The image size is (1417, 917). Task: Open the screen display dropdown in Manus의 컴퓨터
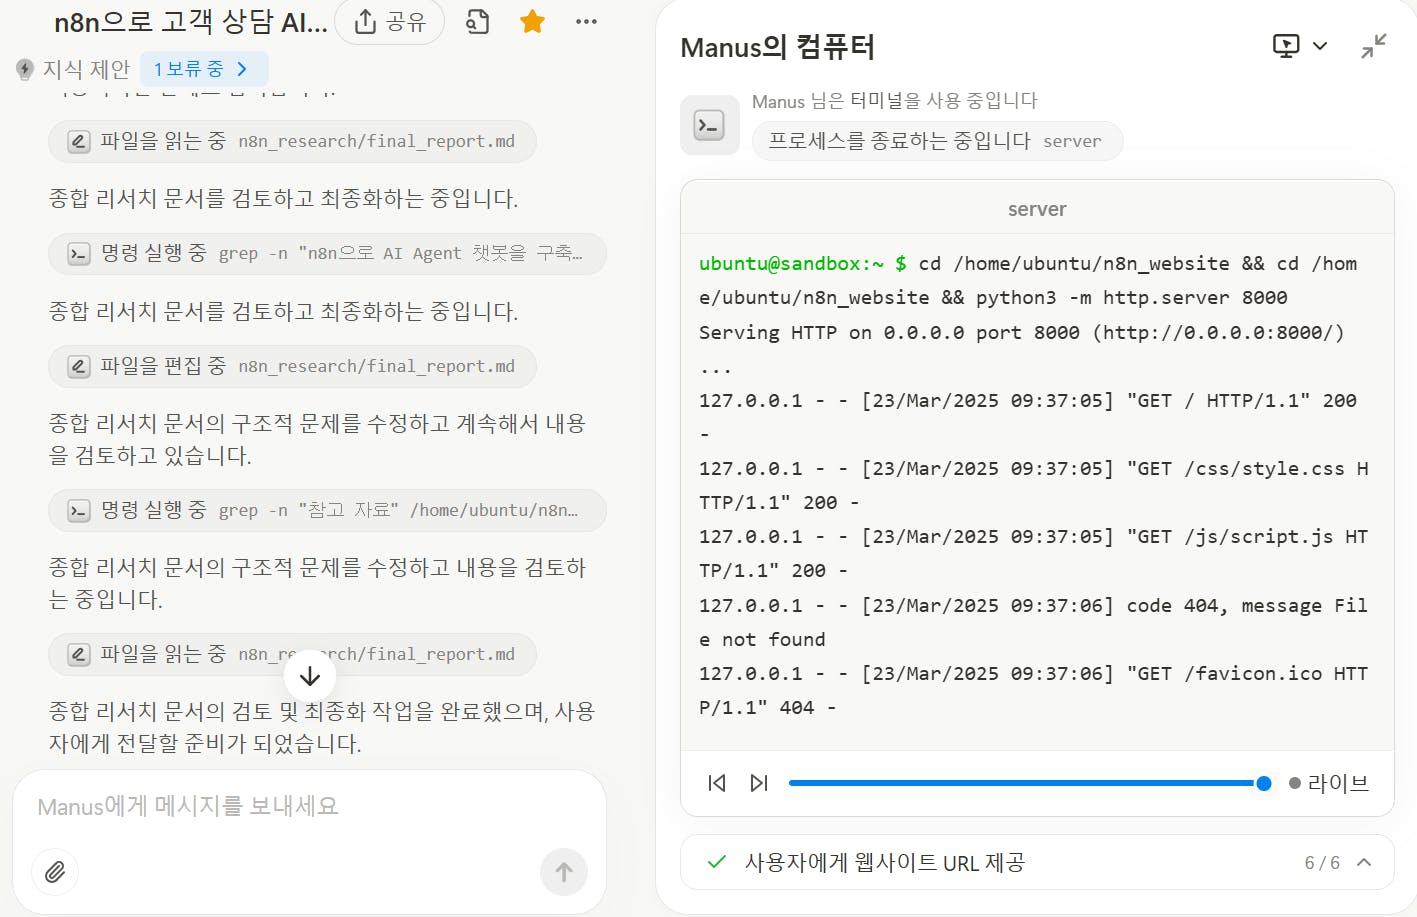coord(1300,46)
